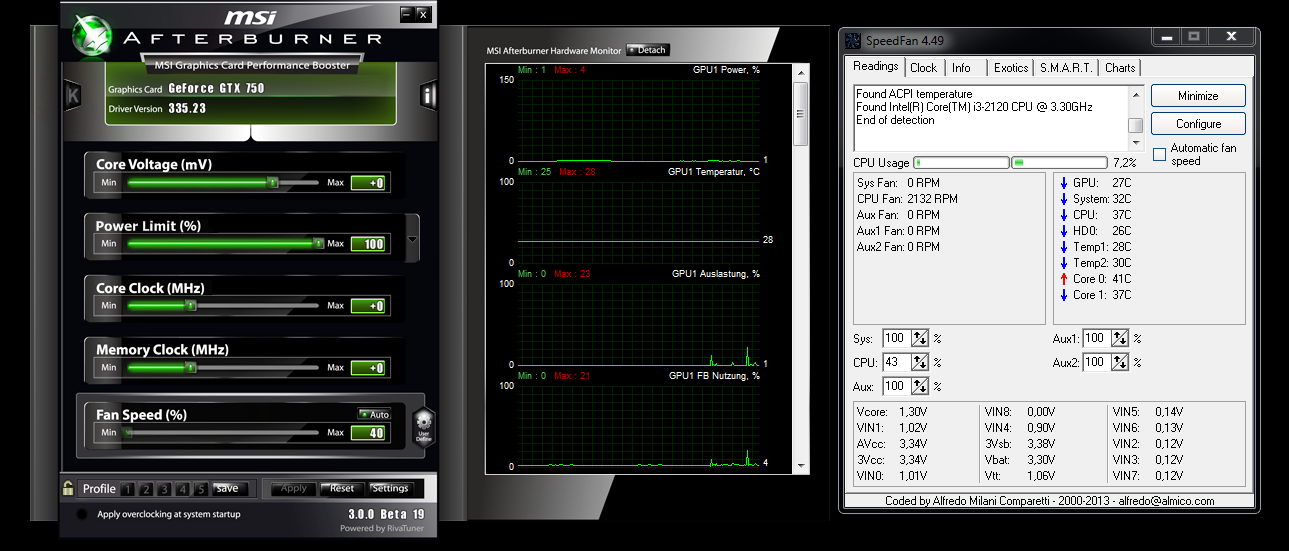Click the red arrow beside Core 0
The height and width of the screenshot is (551, 1289).
click(1064, 279)
